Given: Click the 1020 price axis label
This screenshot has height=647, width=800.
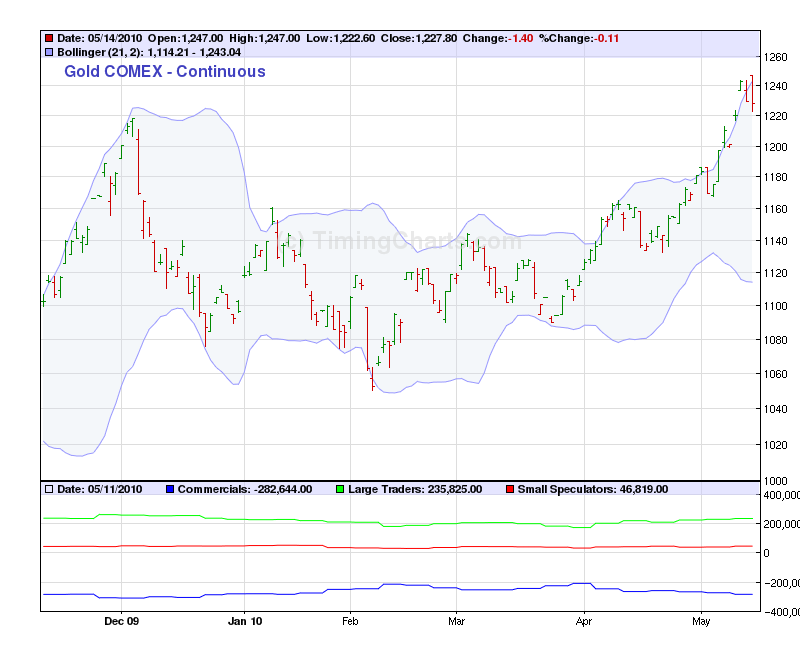Looking at the screenshot, I should point(776,445).
